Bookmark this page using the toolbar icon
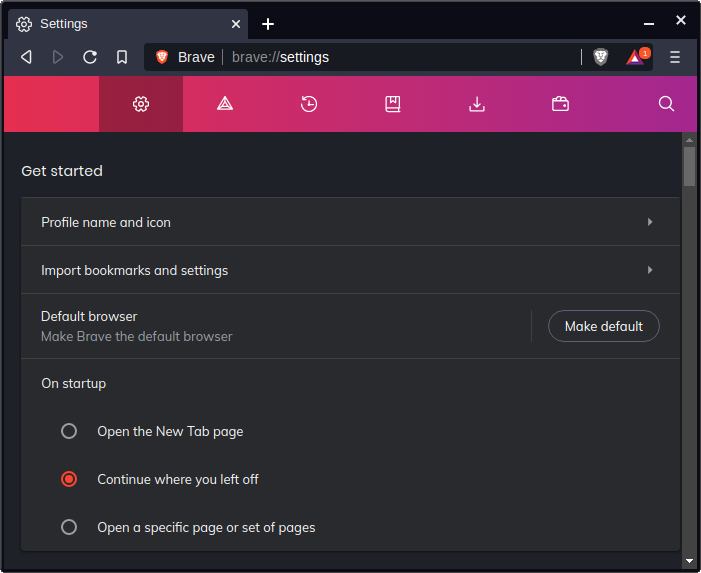The image size is (701, 573). click(122, 57)
